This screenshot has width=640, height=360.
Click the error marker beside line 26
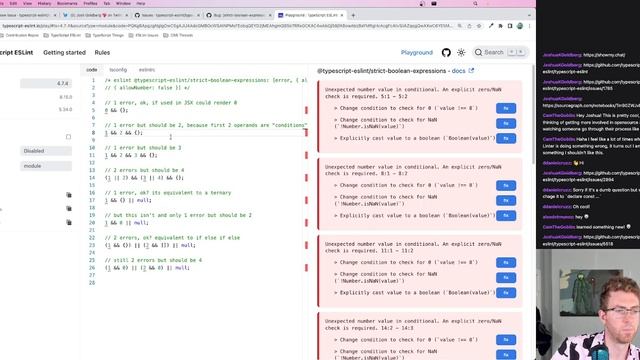[307, 268]
